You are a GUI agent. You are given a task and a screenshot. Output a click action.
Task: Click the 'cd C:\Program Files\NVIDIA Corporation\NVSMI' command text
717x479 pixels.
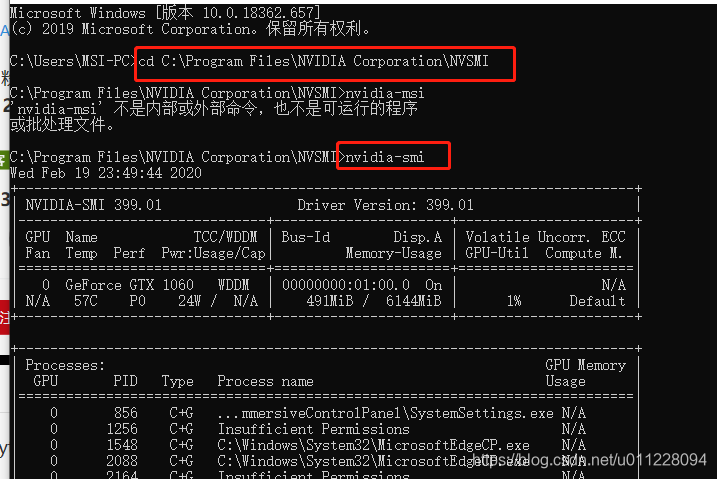[x=313, y=61]
